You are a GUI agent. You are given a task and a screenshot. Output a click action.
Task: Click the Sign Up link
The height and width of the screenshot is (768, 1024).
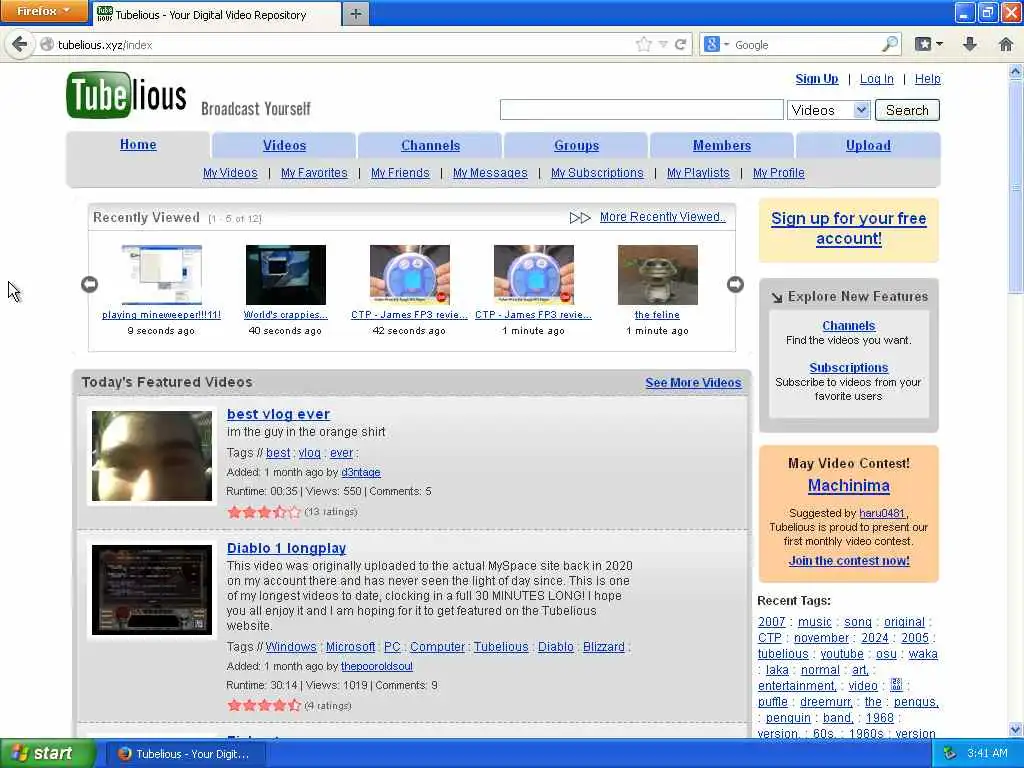pyautogui.click(x=816, y=79)
